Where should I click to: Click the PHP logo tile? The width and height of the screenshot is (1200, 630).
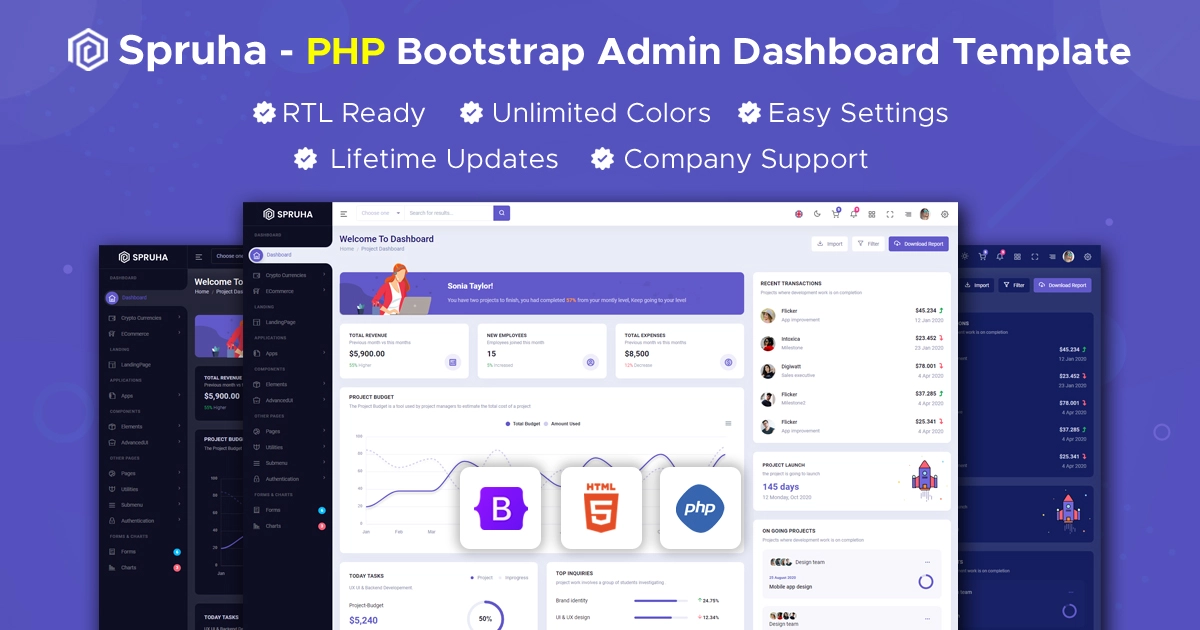[700, 507]
